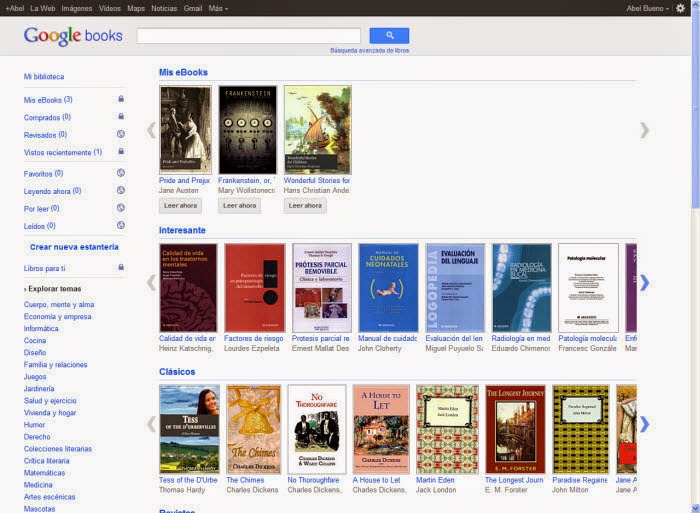Click lock icon beside Vistos recientemente
This screenshot has width=700, height=513.
[x=121, y=151]
